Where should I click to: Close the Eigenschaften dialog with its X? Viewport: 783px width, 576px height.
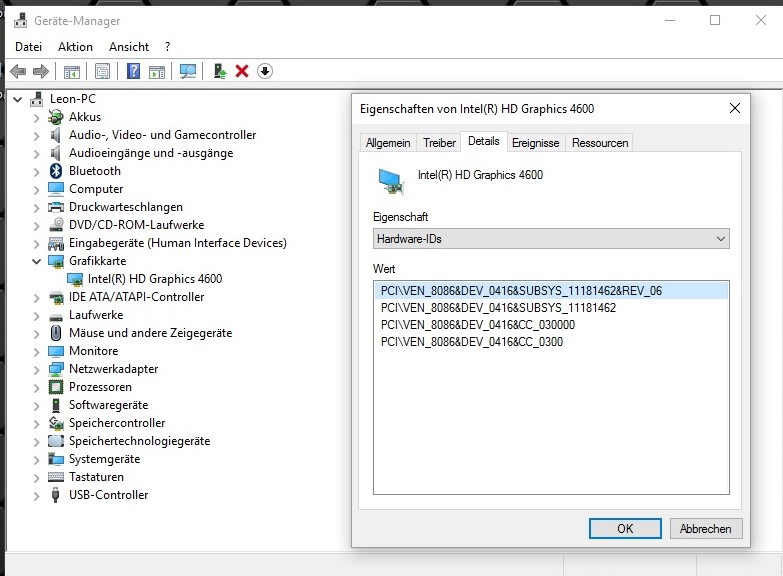click(x=735, y=108)
